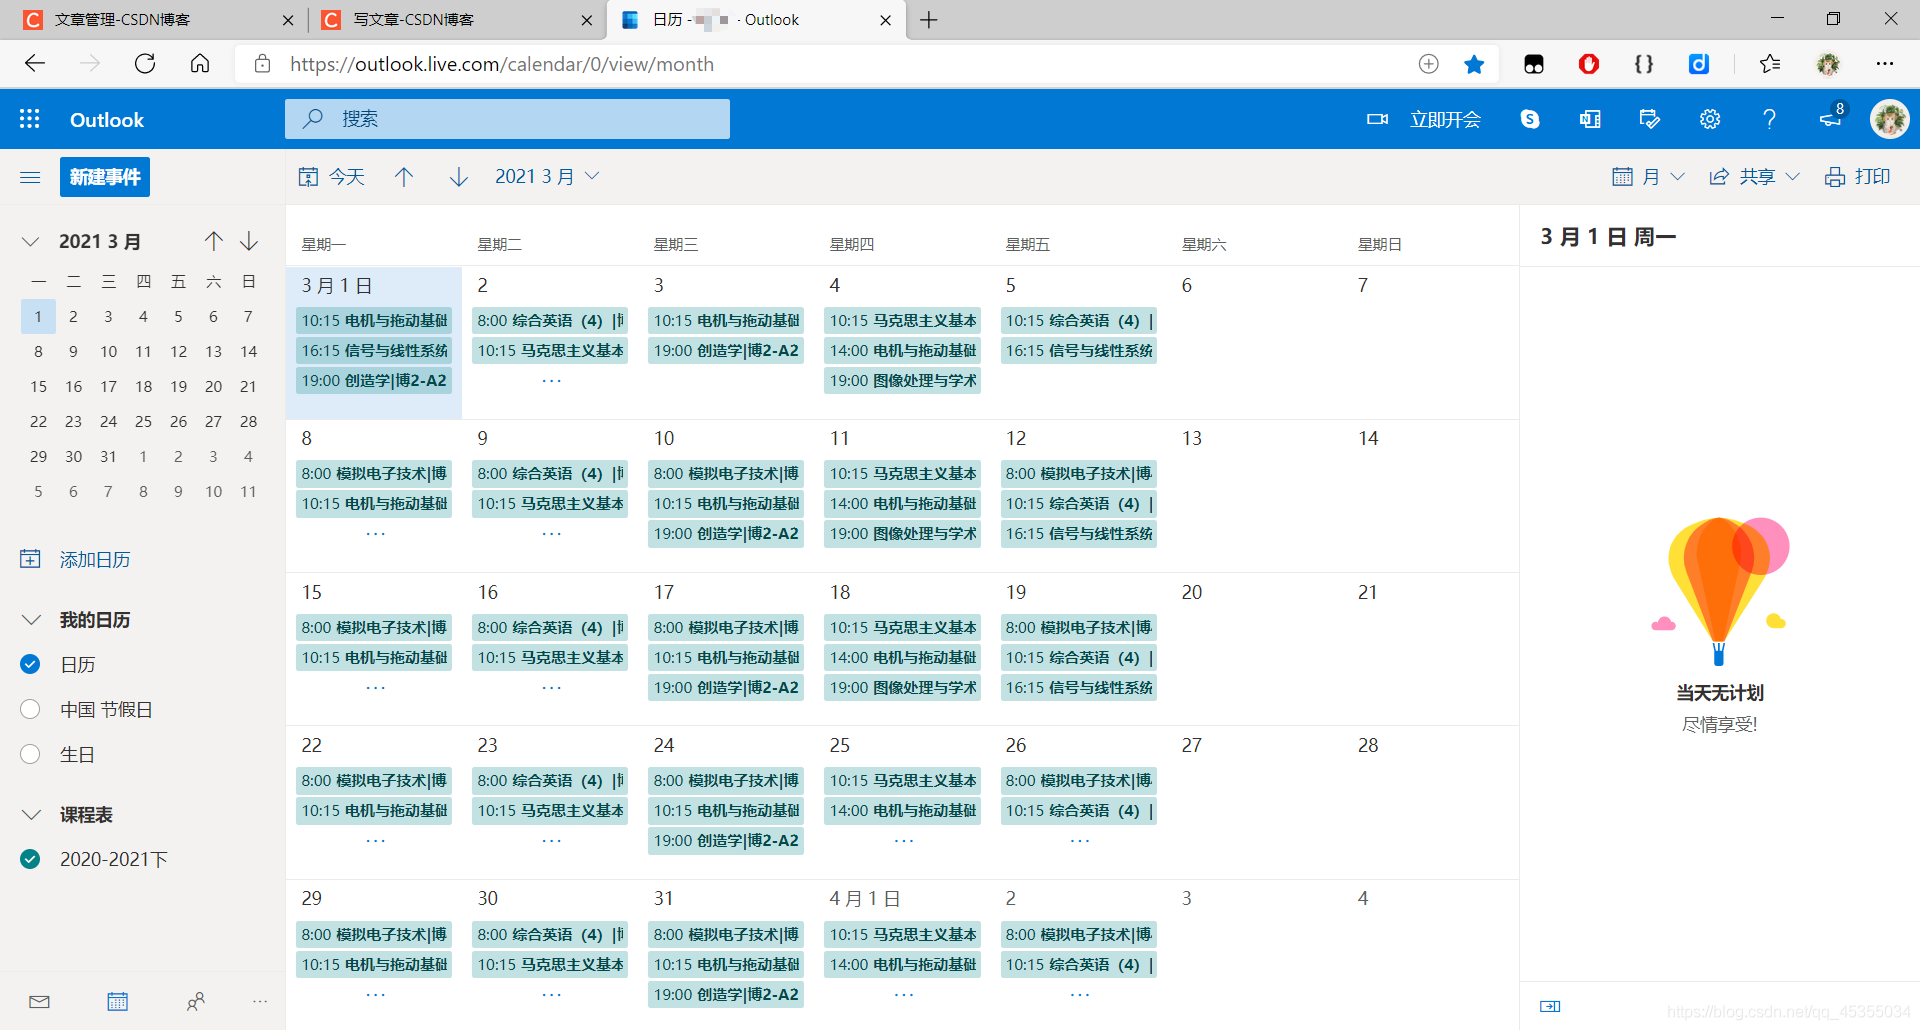Open the red Opera-style extension icon

click(1589, 64)
